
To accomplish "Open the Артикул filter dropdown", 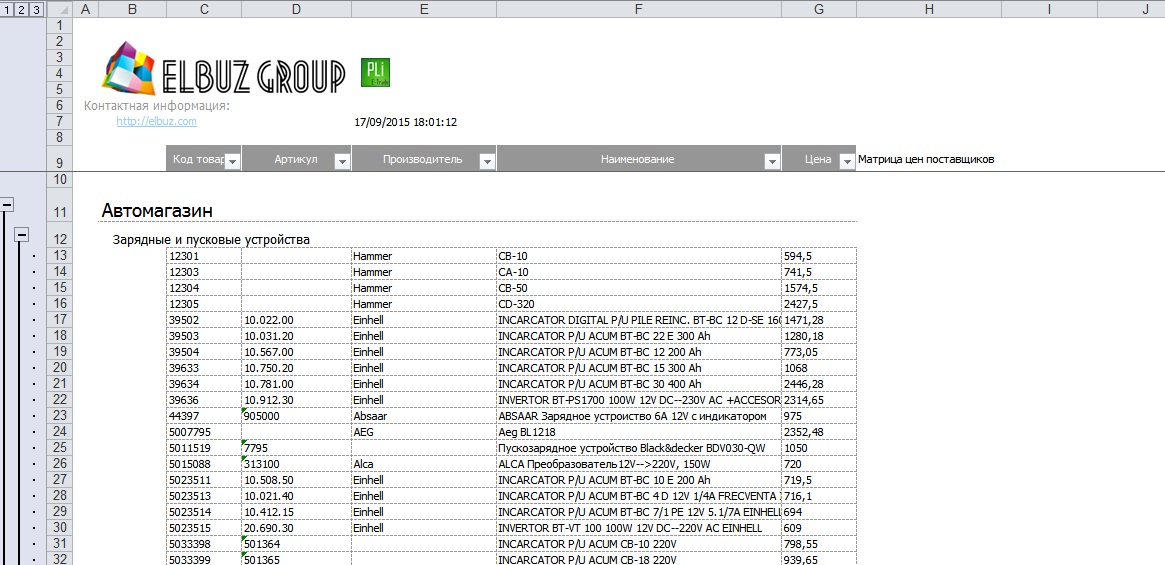I will tap(342, 161).
